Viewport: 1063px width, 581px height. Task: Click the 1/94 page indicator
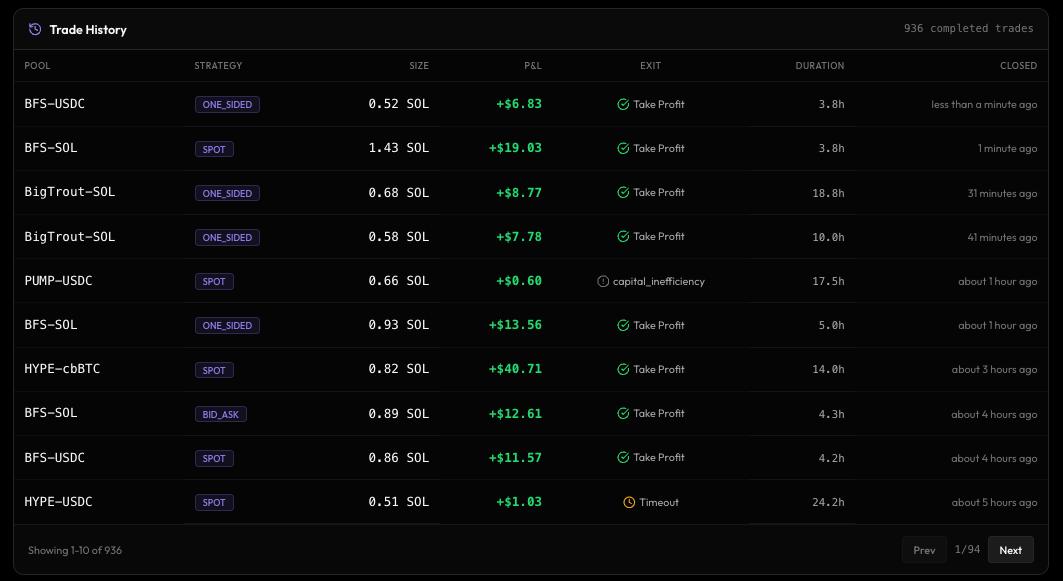click(967, 549)
